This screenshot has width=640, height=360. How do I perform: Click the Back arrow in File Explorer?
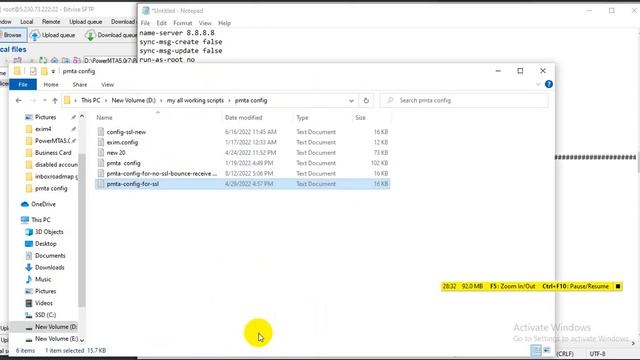tap(18, 100)
